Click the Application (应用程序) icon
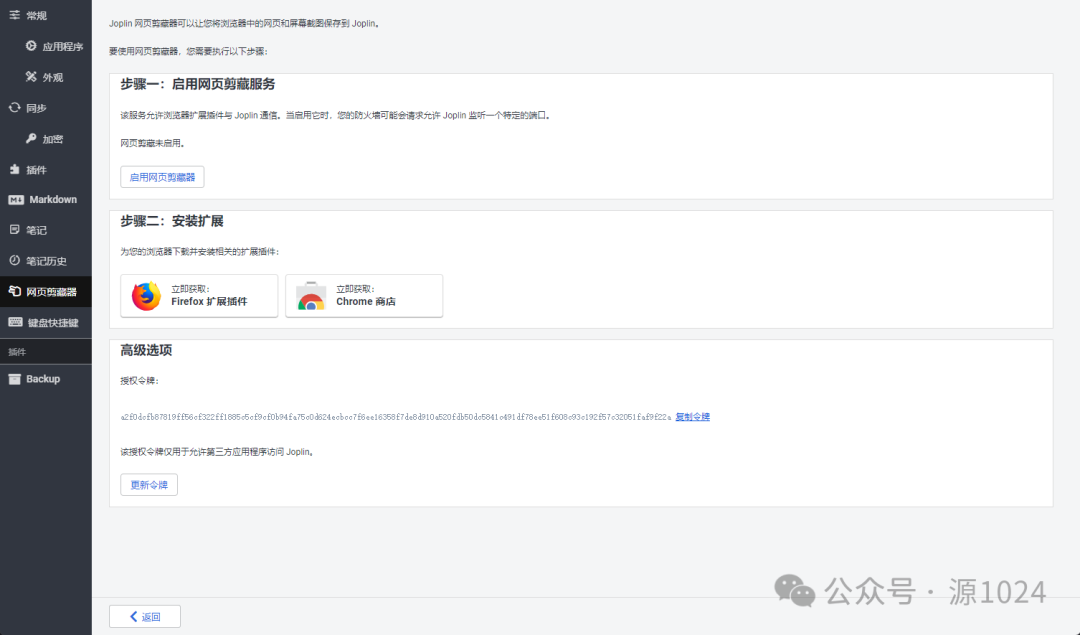This screenshot has width=1080, height=635. [31, 46]
